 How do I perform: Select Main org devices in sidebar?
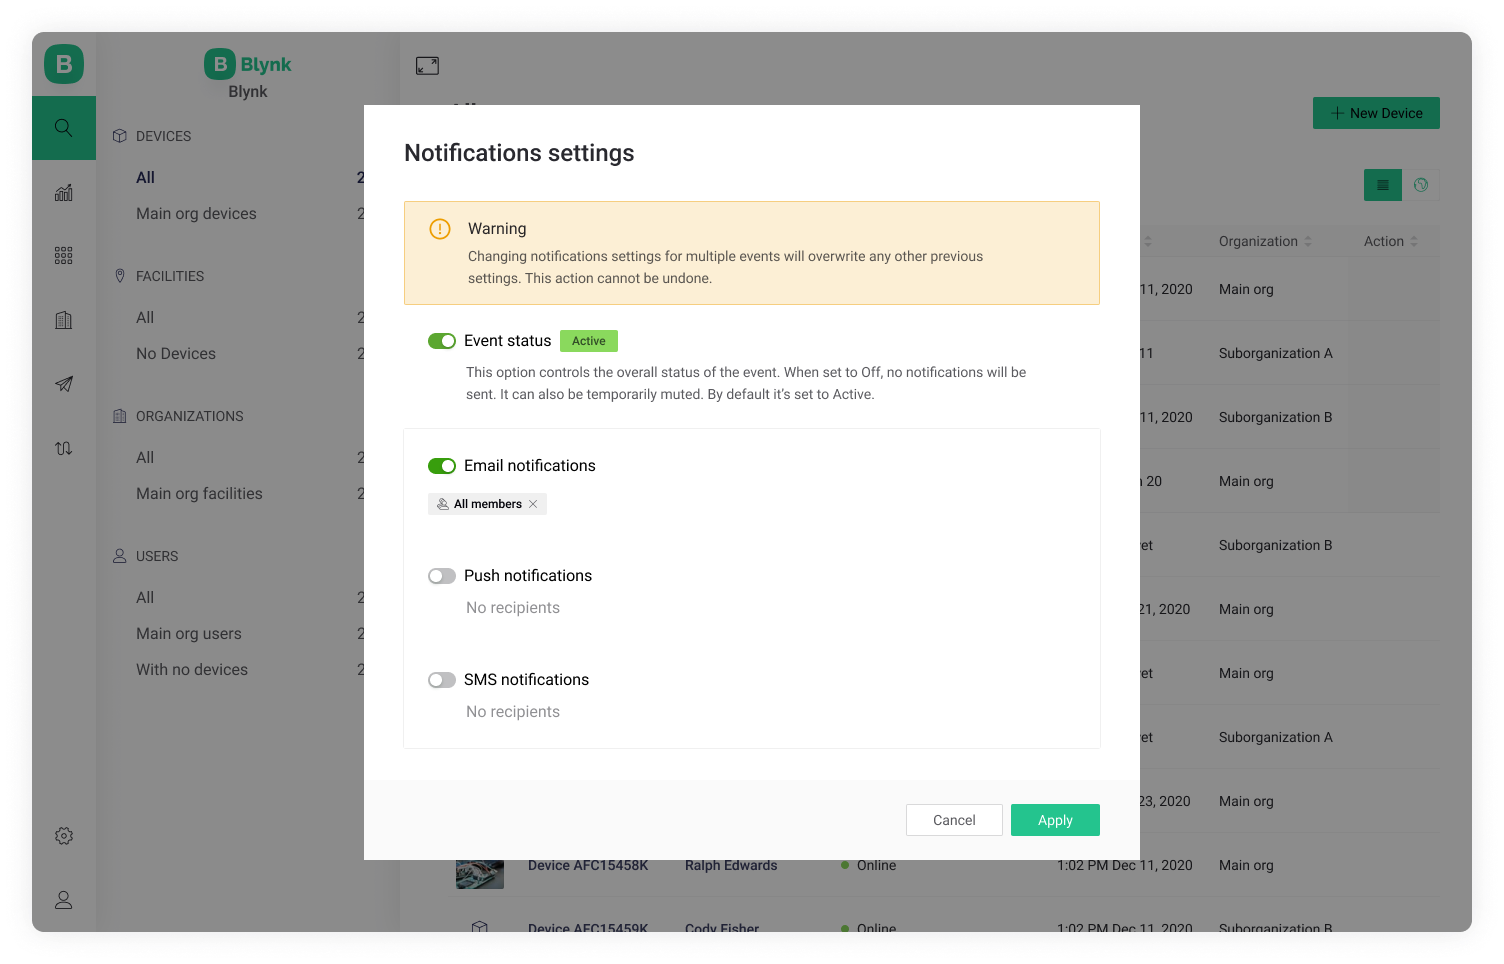(x=196, y=213)
